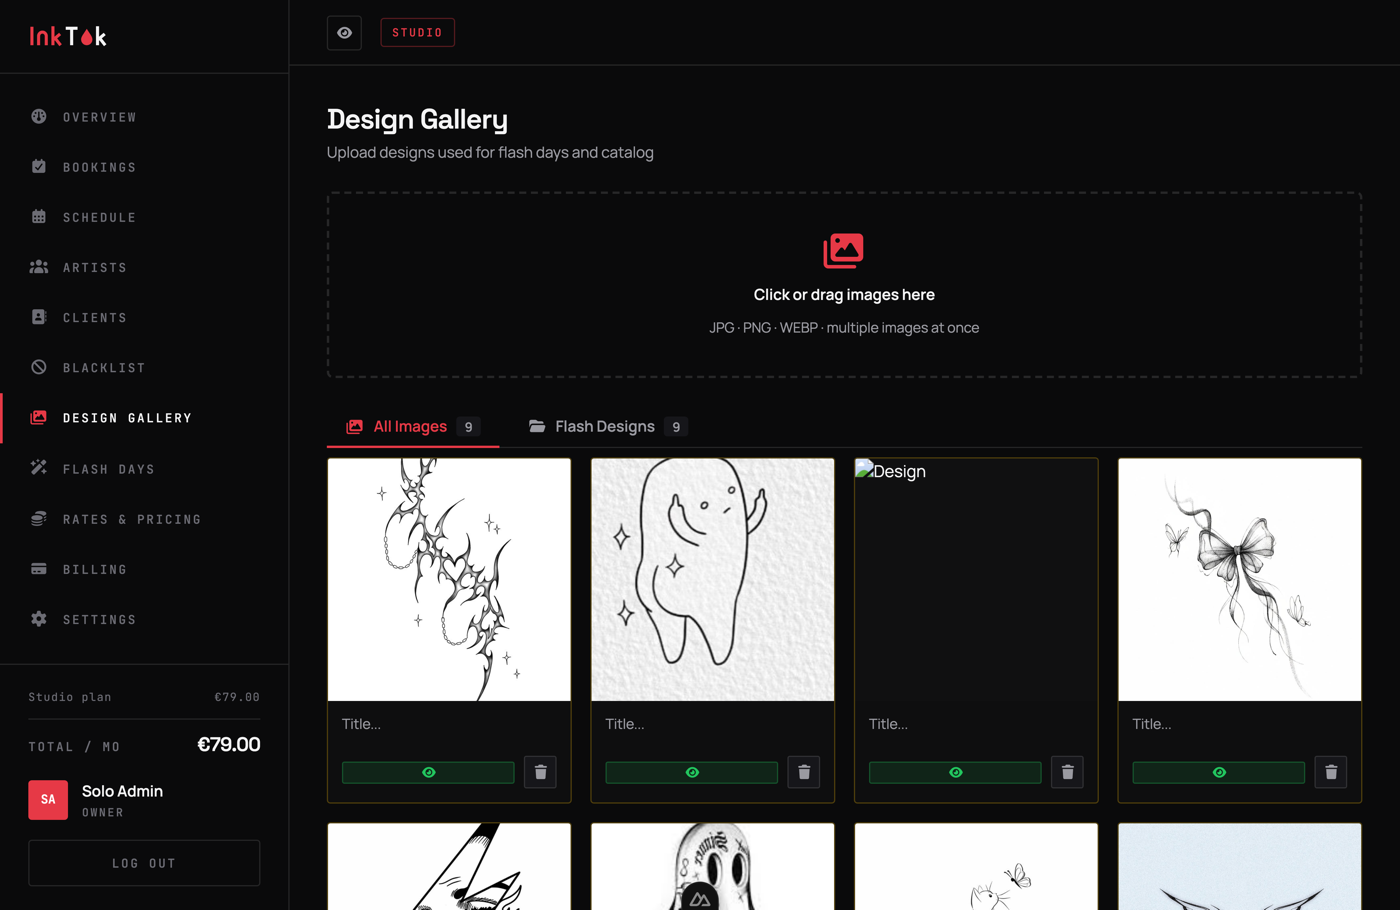Click the Clients contact-book icon
Image resolution: width=1400 pixels, height=910 pixels.
(x=39, y=317)
